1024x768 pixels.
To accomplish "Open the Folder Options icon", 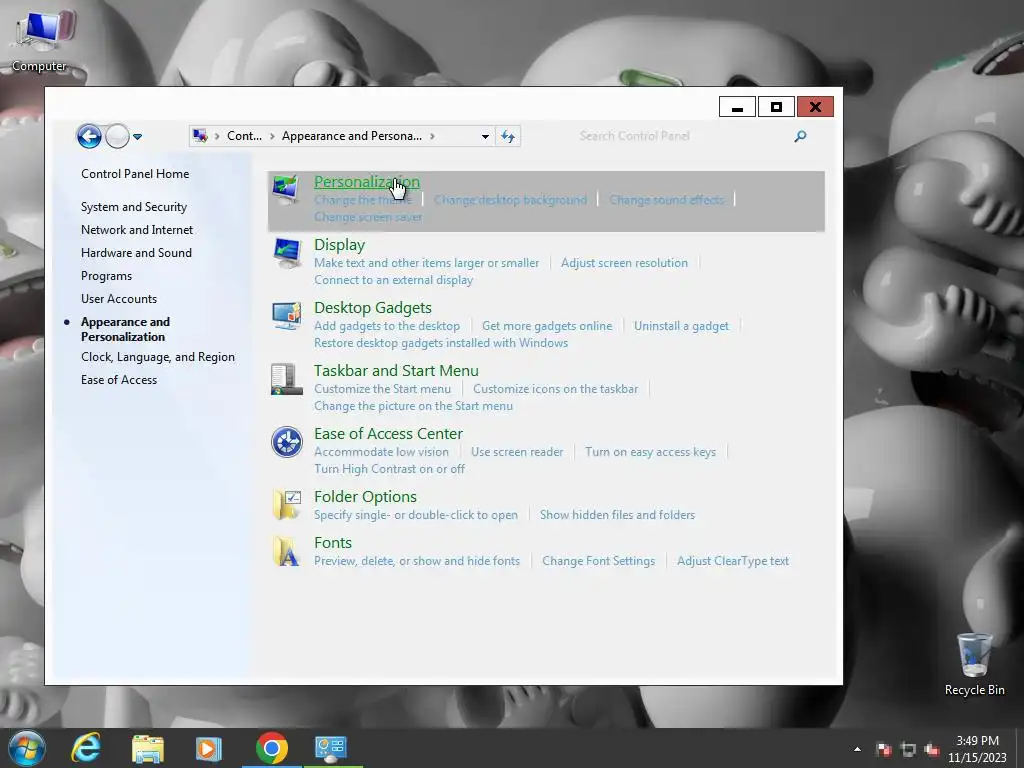I will (286, 505).
